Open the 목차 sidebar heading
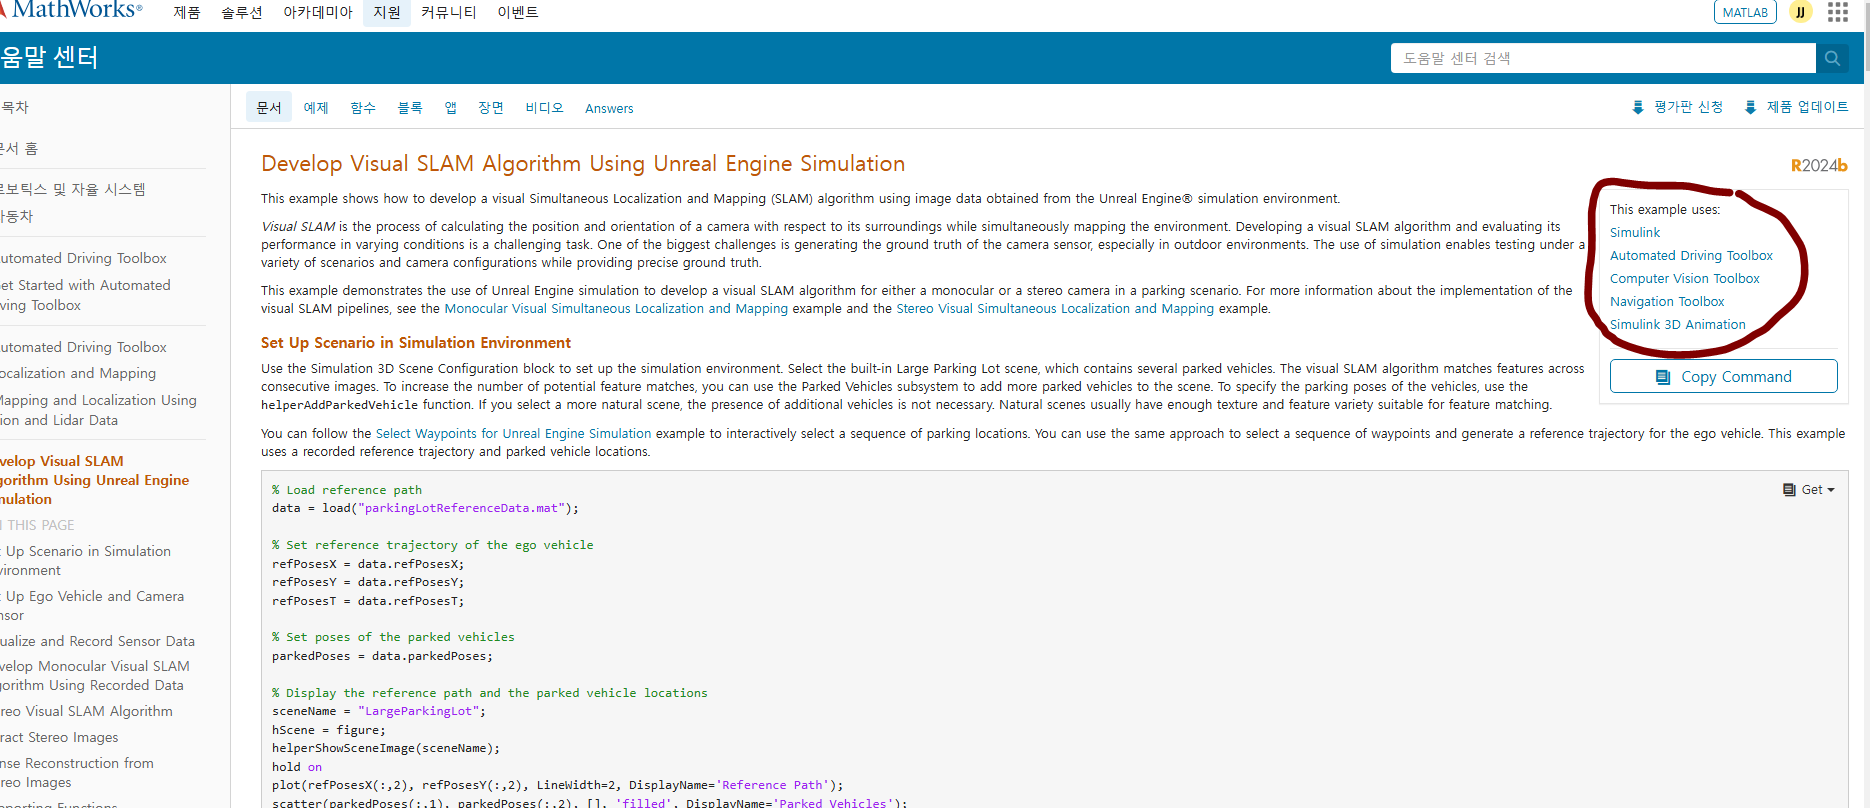Screen dimensions: 1870x808 tap(14, 107)
